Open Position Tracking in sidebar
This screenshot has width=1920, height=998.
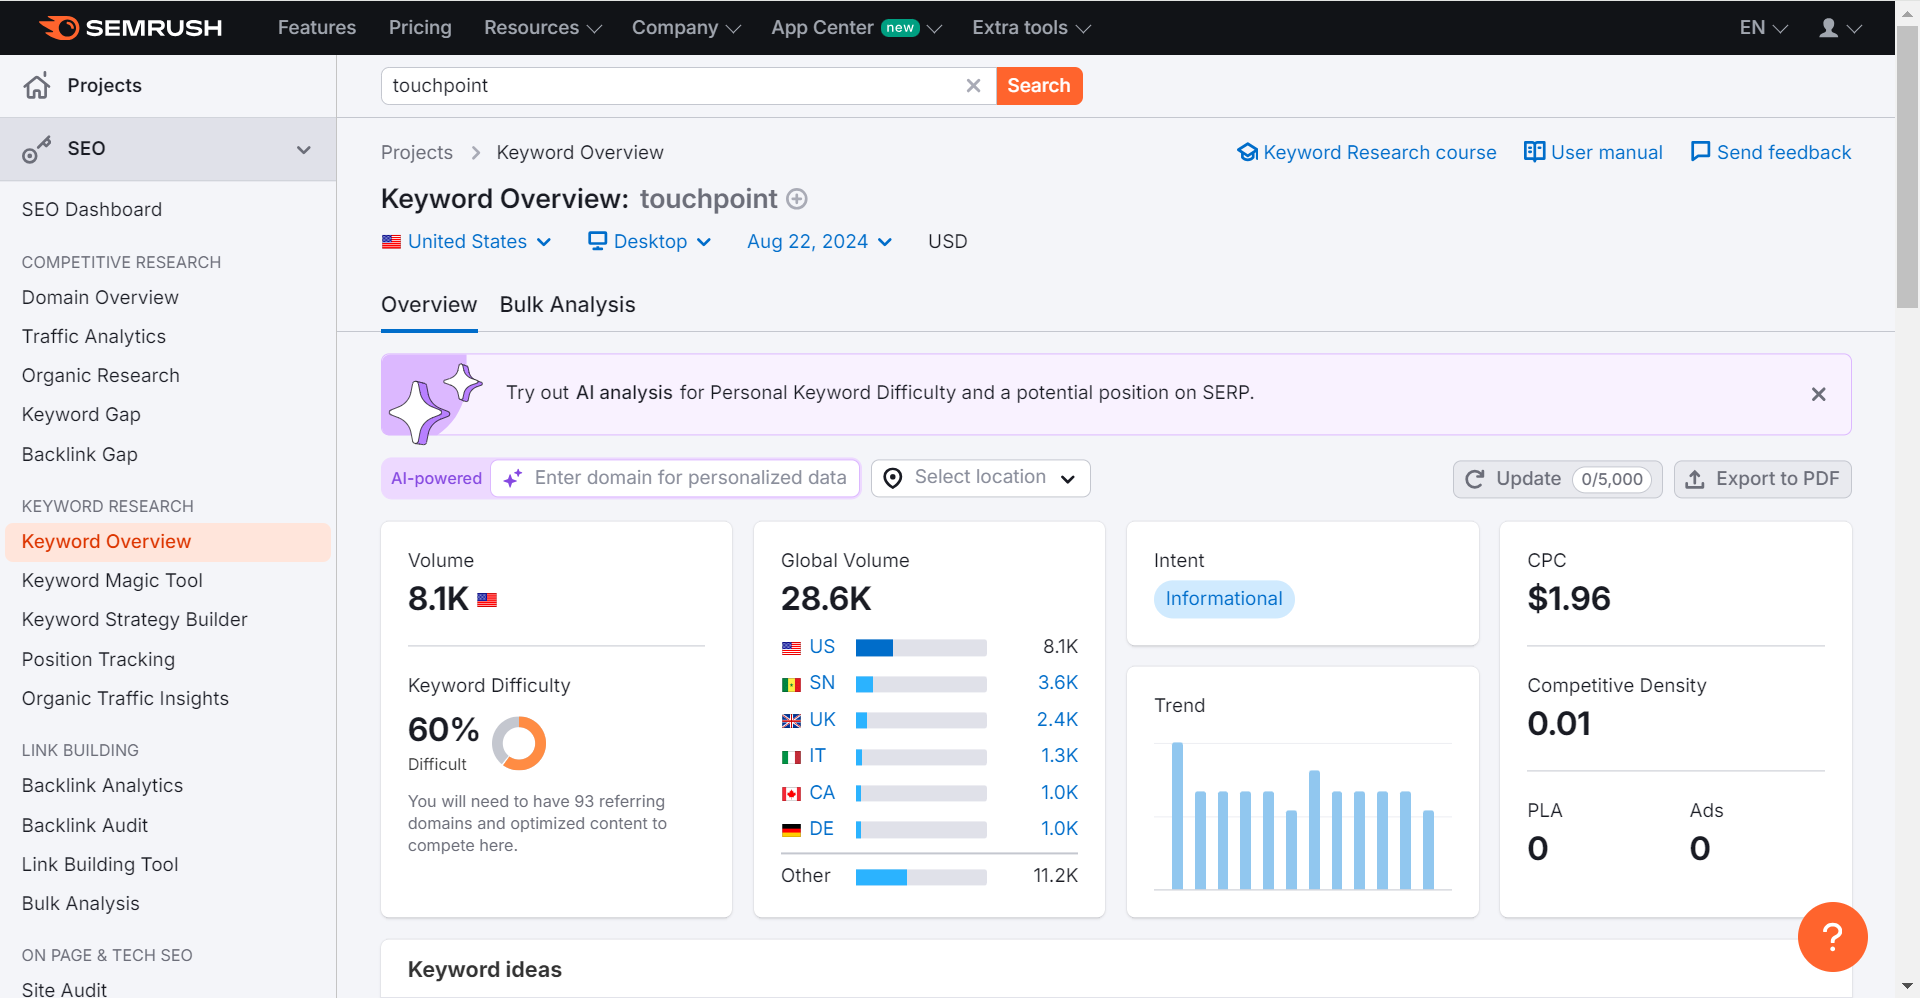click(x=98, y=660)
